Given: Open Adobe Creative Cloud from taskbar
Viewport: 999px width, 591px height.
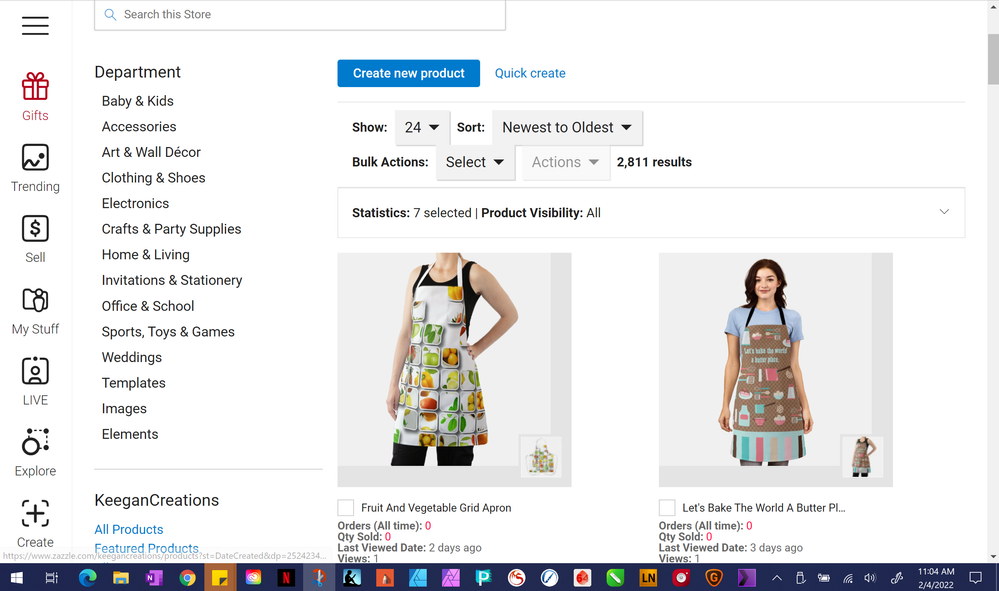Looking at the screenshot, I should pos(254,578).
